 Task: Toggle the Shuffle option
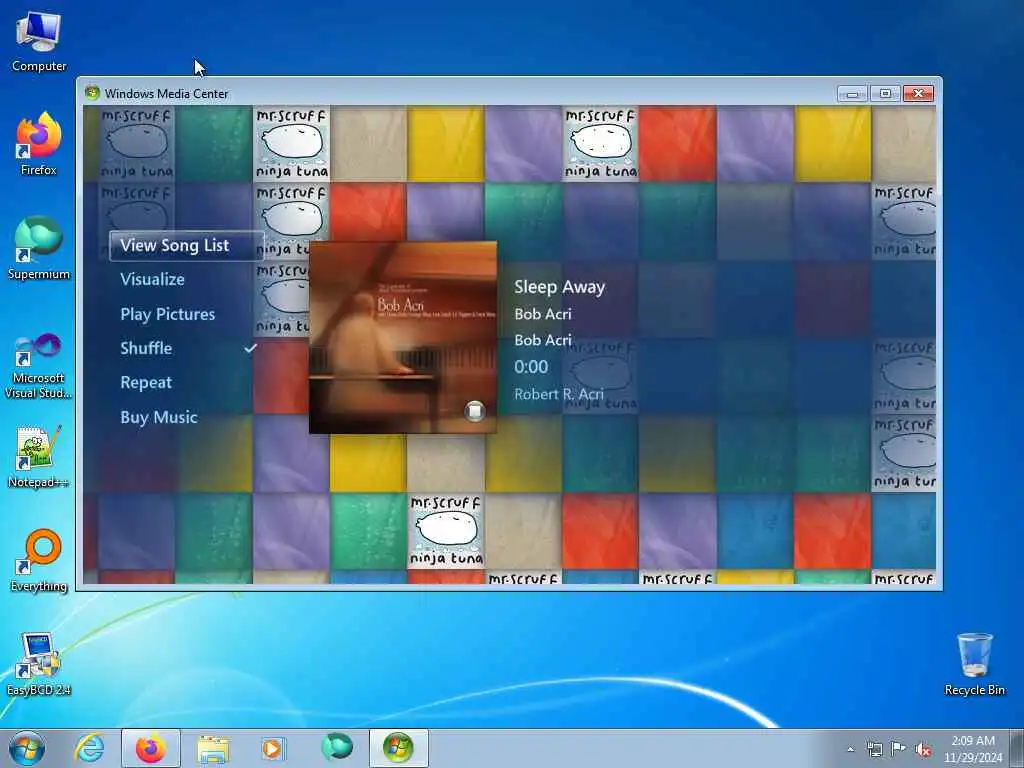point(146,348)
